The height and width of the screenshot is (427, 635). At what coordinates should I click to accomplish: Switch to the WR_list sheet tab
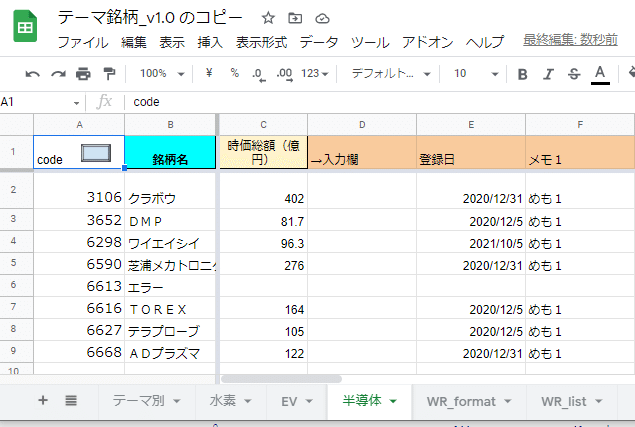pos(564,401)
